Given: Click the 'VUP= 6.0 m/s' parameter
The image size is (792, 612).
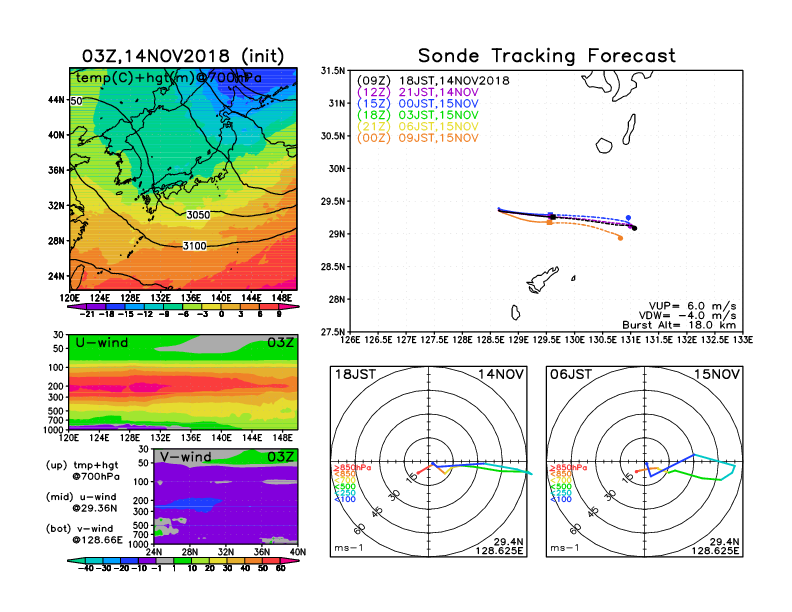Looking at the screenshot, I should 692,306.
